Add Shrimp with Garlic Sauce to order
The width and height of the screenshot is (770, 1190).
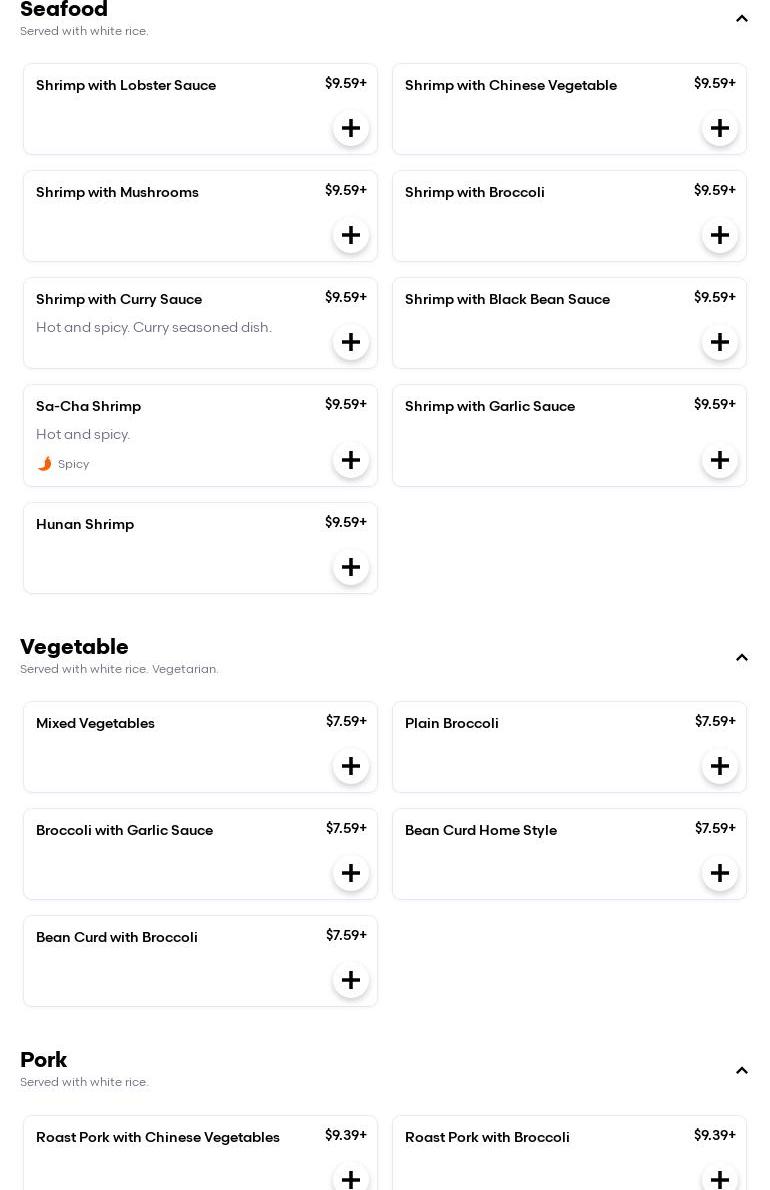pyautogui.click(x=720, y=460)
